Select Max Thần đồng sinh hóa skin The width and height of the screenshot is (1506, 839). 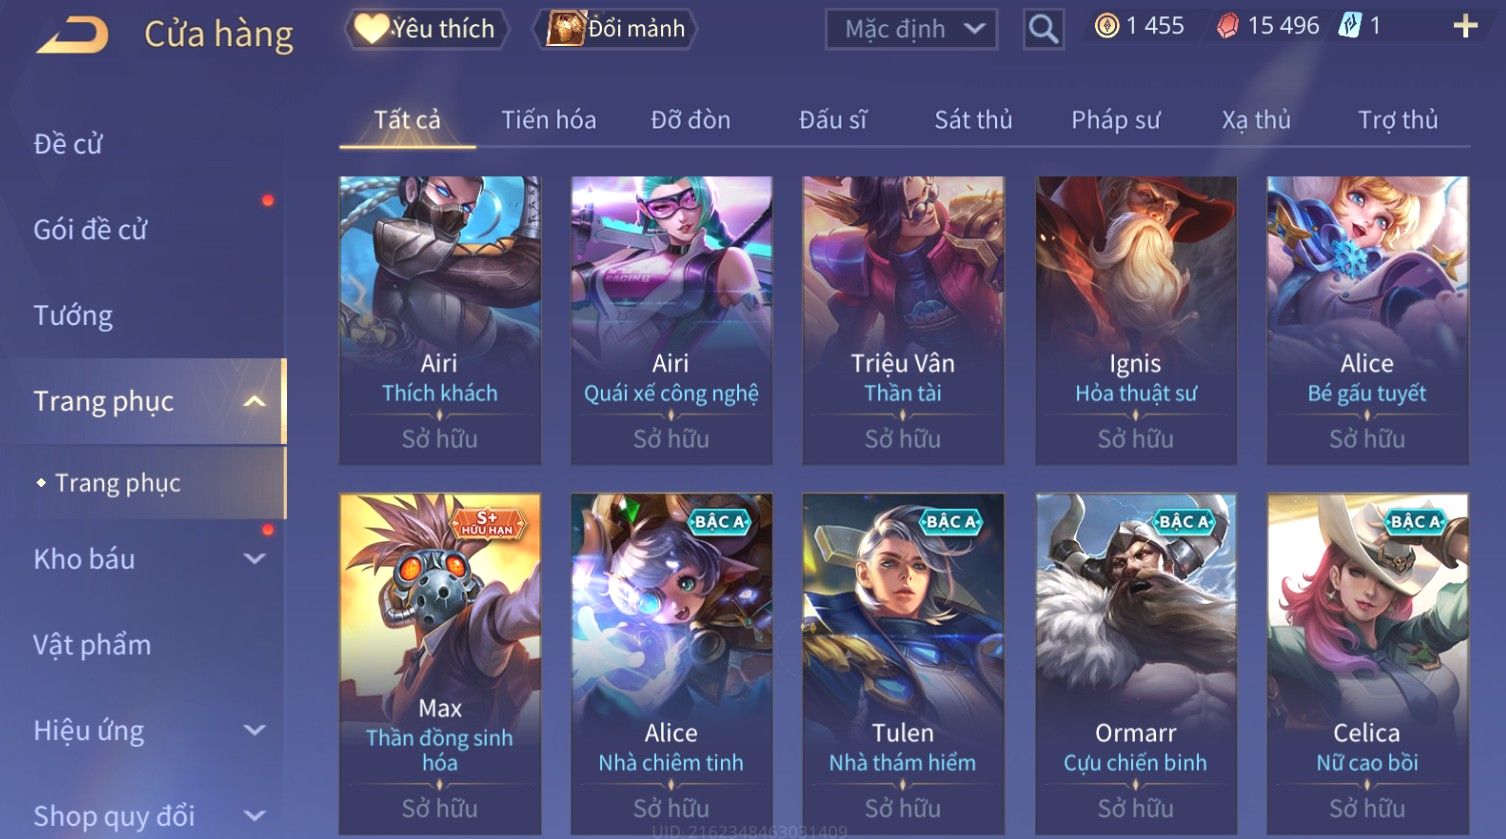440,663
